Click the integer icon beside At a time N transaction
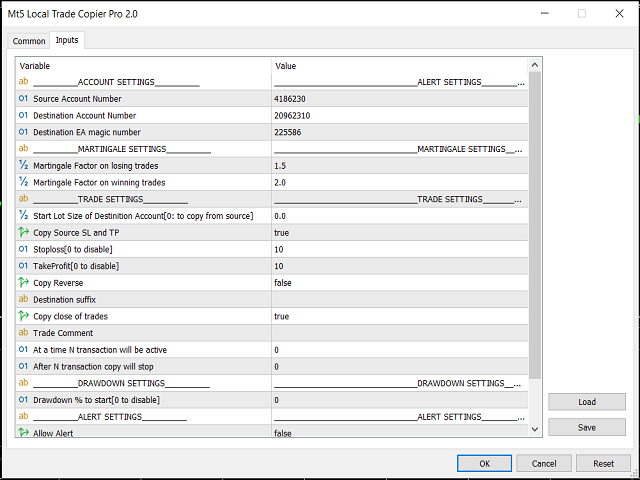The height and width of the screenshot is (480, 640). coord(23,349)
